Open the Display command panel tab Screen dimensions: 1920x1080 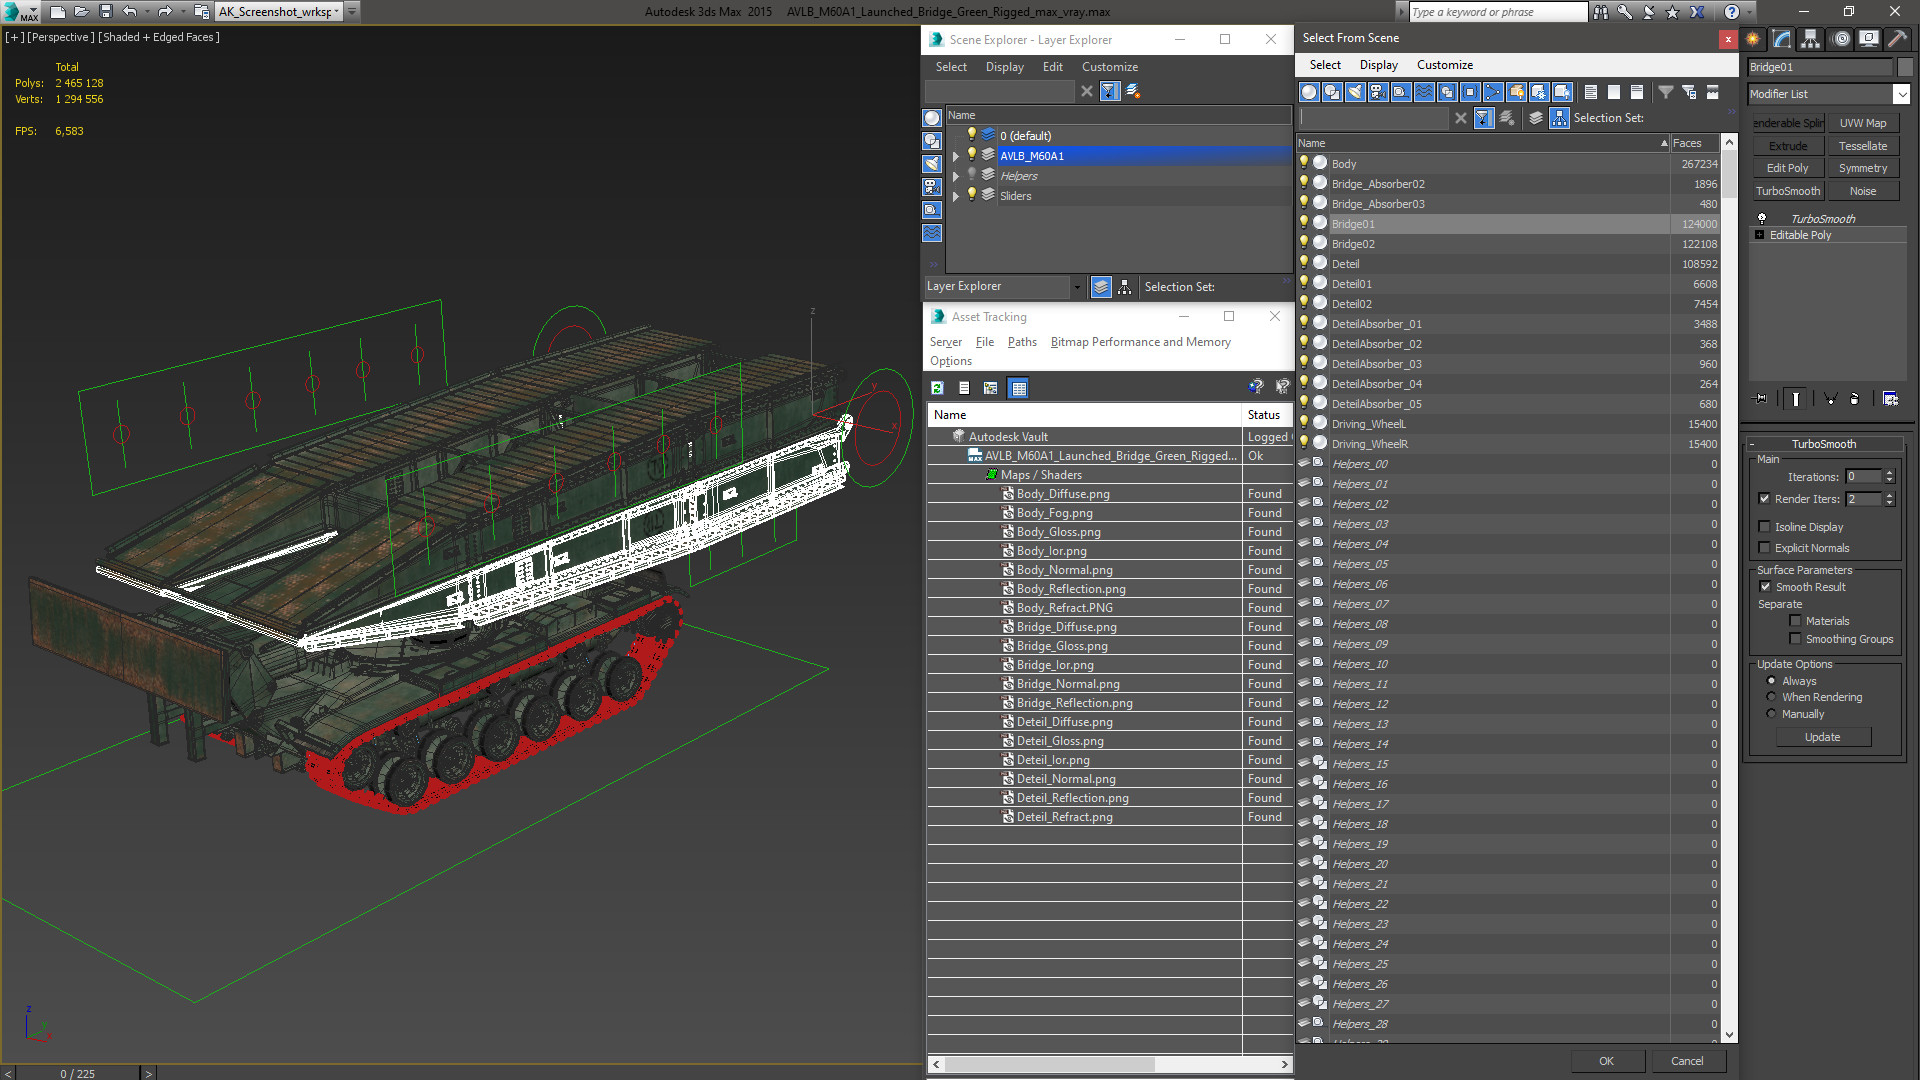(x=1869, y=39)
